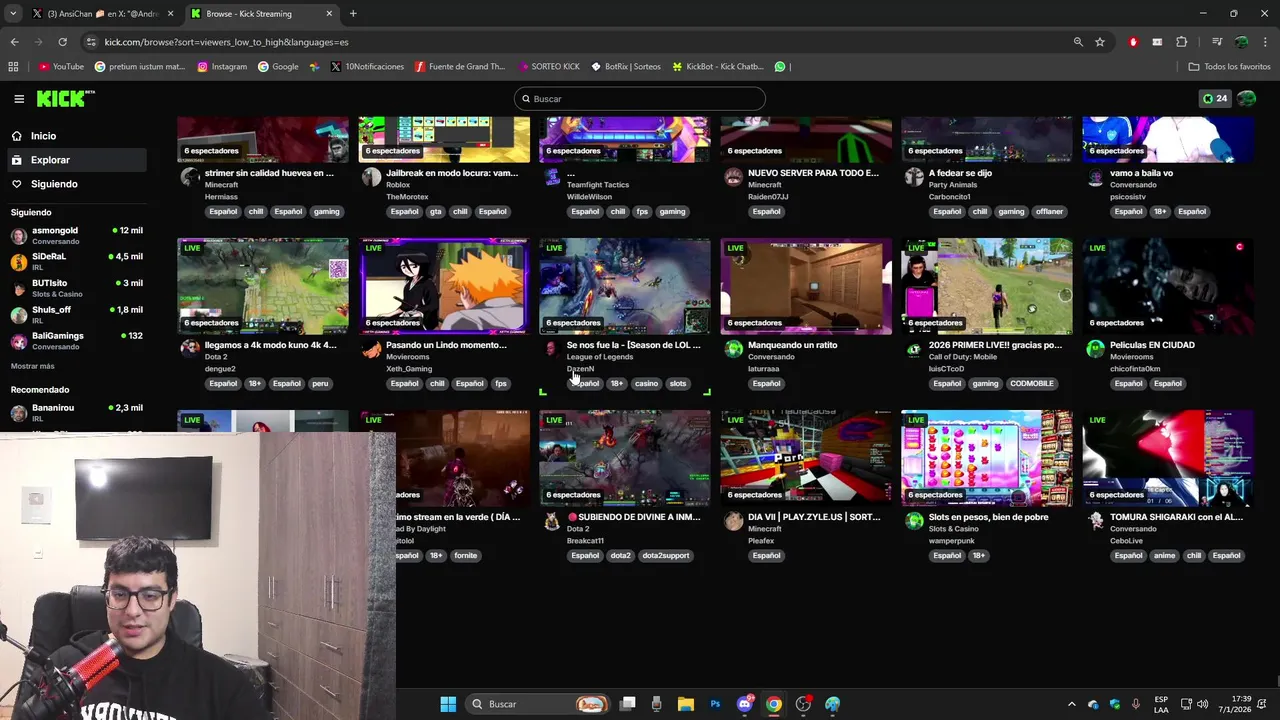Click chicofinta0km streamer avatar
This screenshot has height=720, width=1280.
coord(1095,349)
